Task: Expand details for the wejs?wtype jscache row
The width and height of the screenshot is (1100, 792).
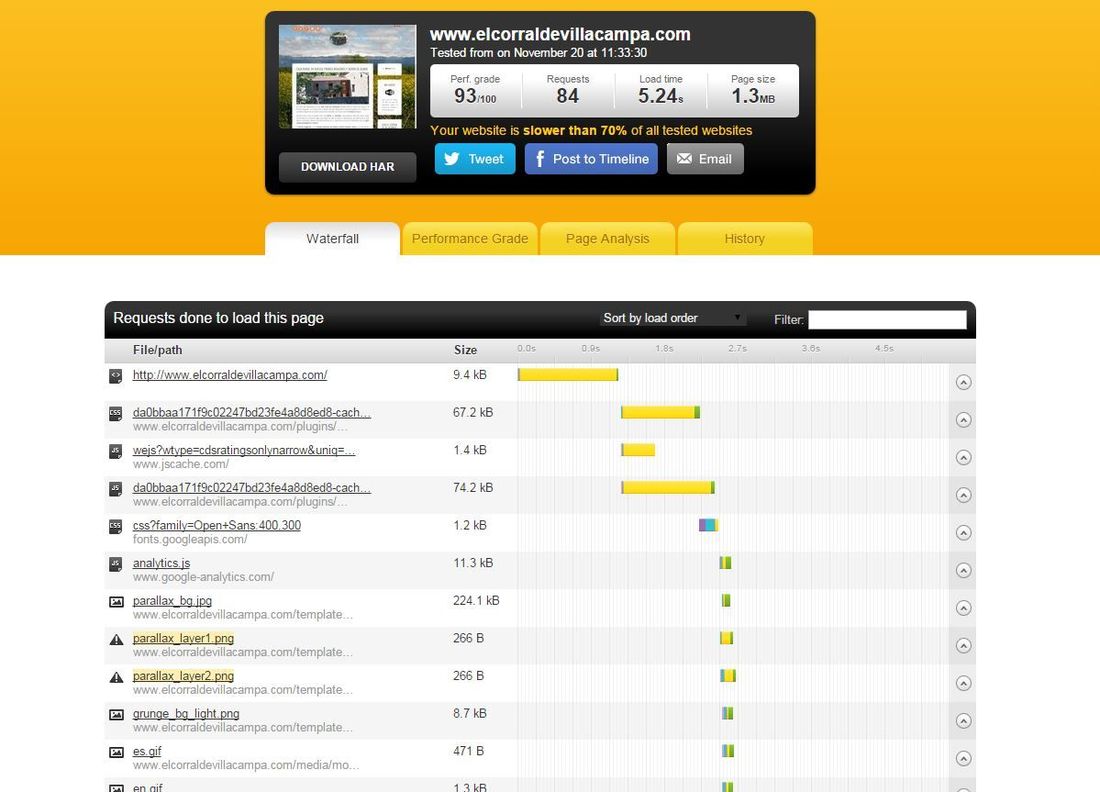Action: click(x=963, y=457)
